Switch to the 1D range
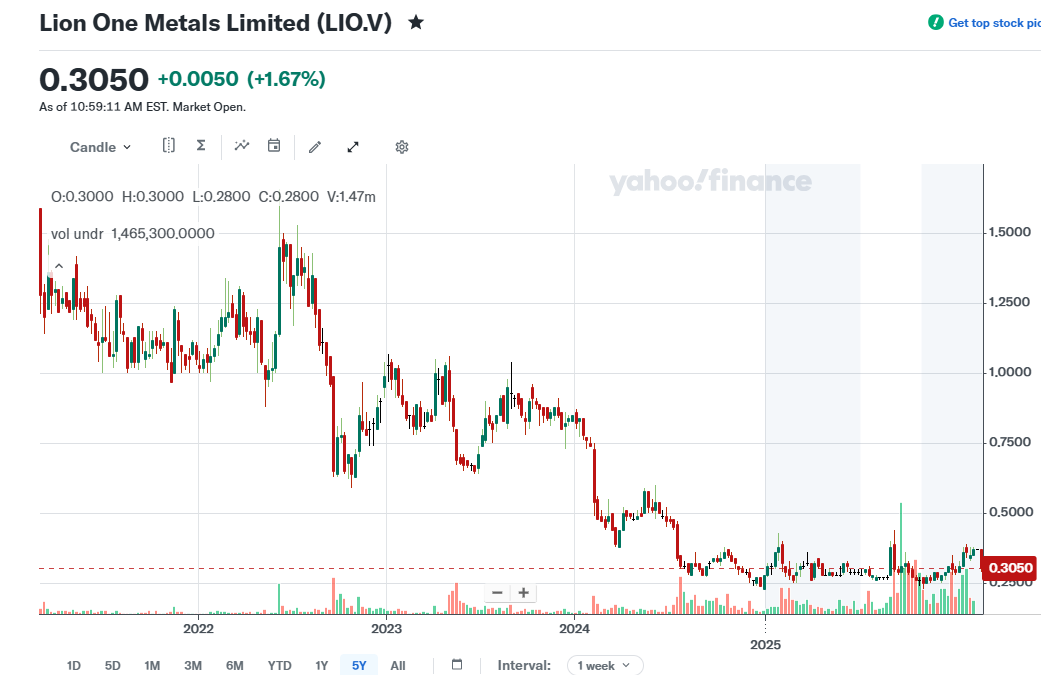 pyautogui.click(x=74, y=665)
